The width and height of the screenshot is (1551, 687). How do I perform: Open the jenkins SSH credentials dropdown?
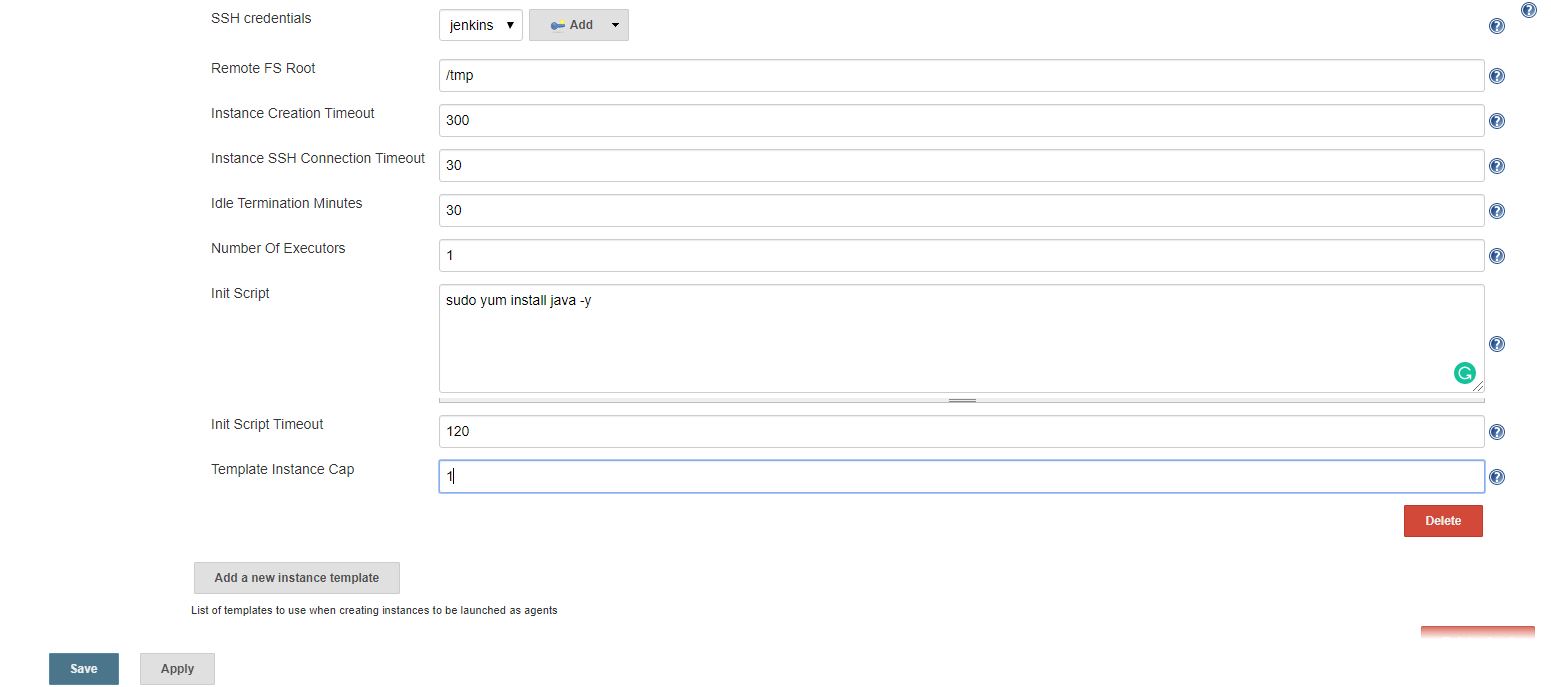pos(481,25)
